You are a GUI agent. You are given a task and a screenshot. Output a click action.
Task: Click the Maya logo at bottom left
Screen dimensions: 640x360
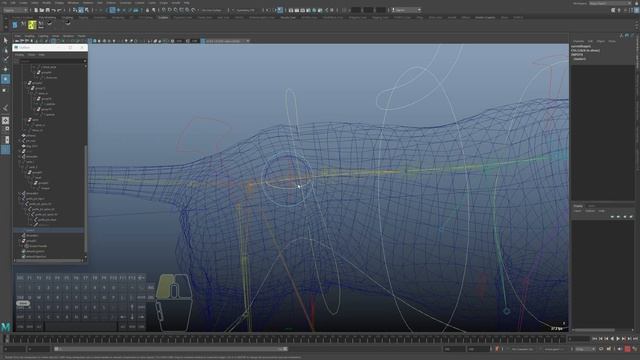click(5, 327)
